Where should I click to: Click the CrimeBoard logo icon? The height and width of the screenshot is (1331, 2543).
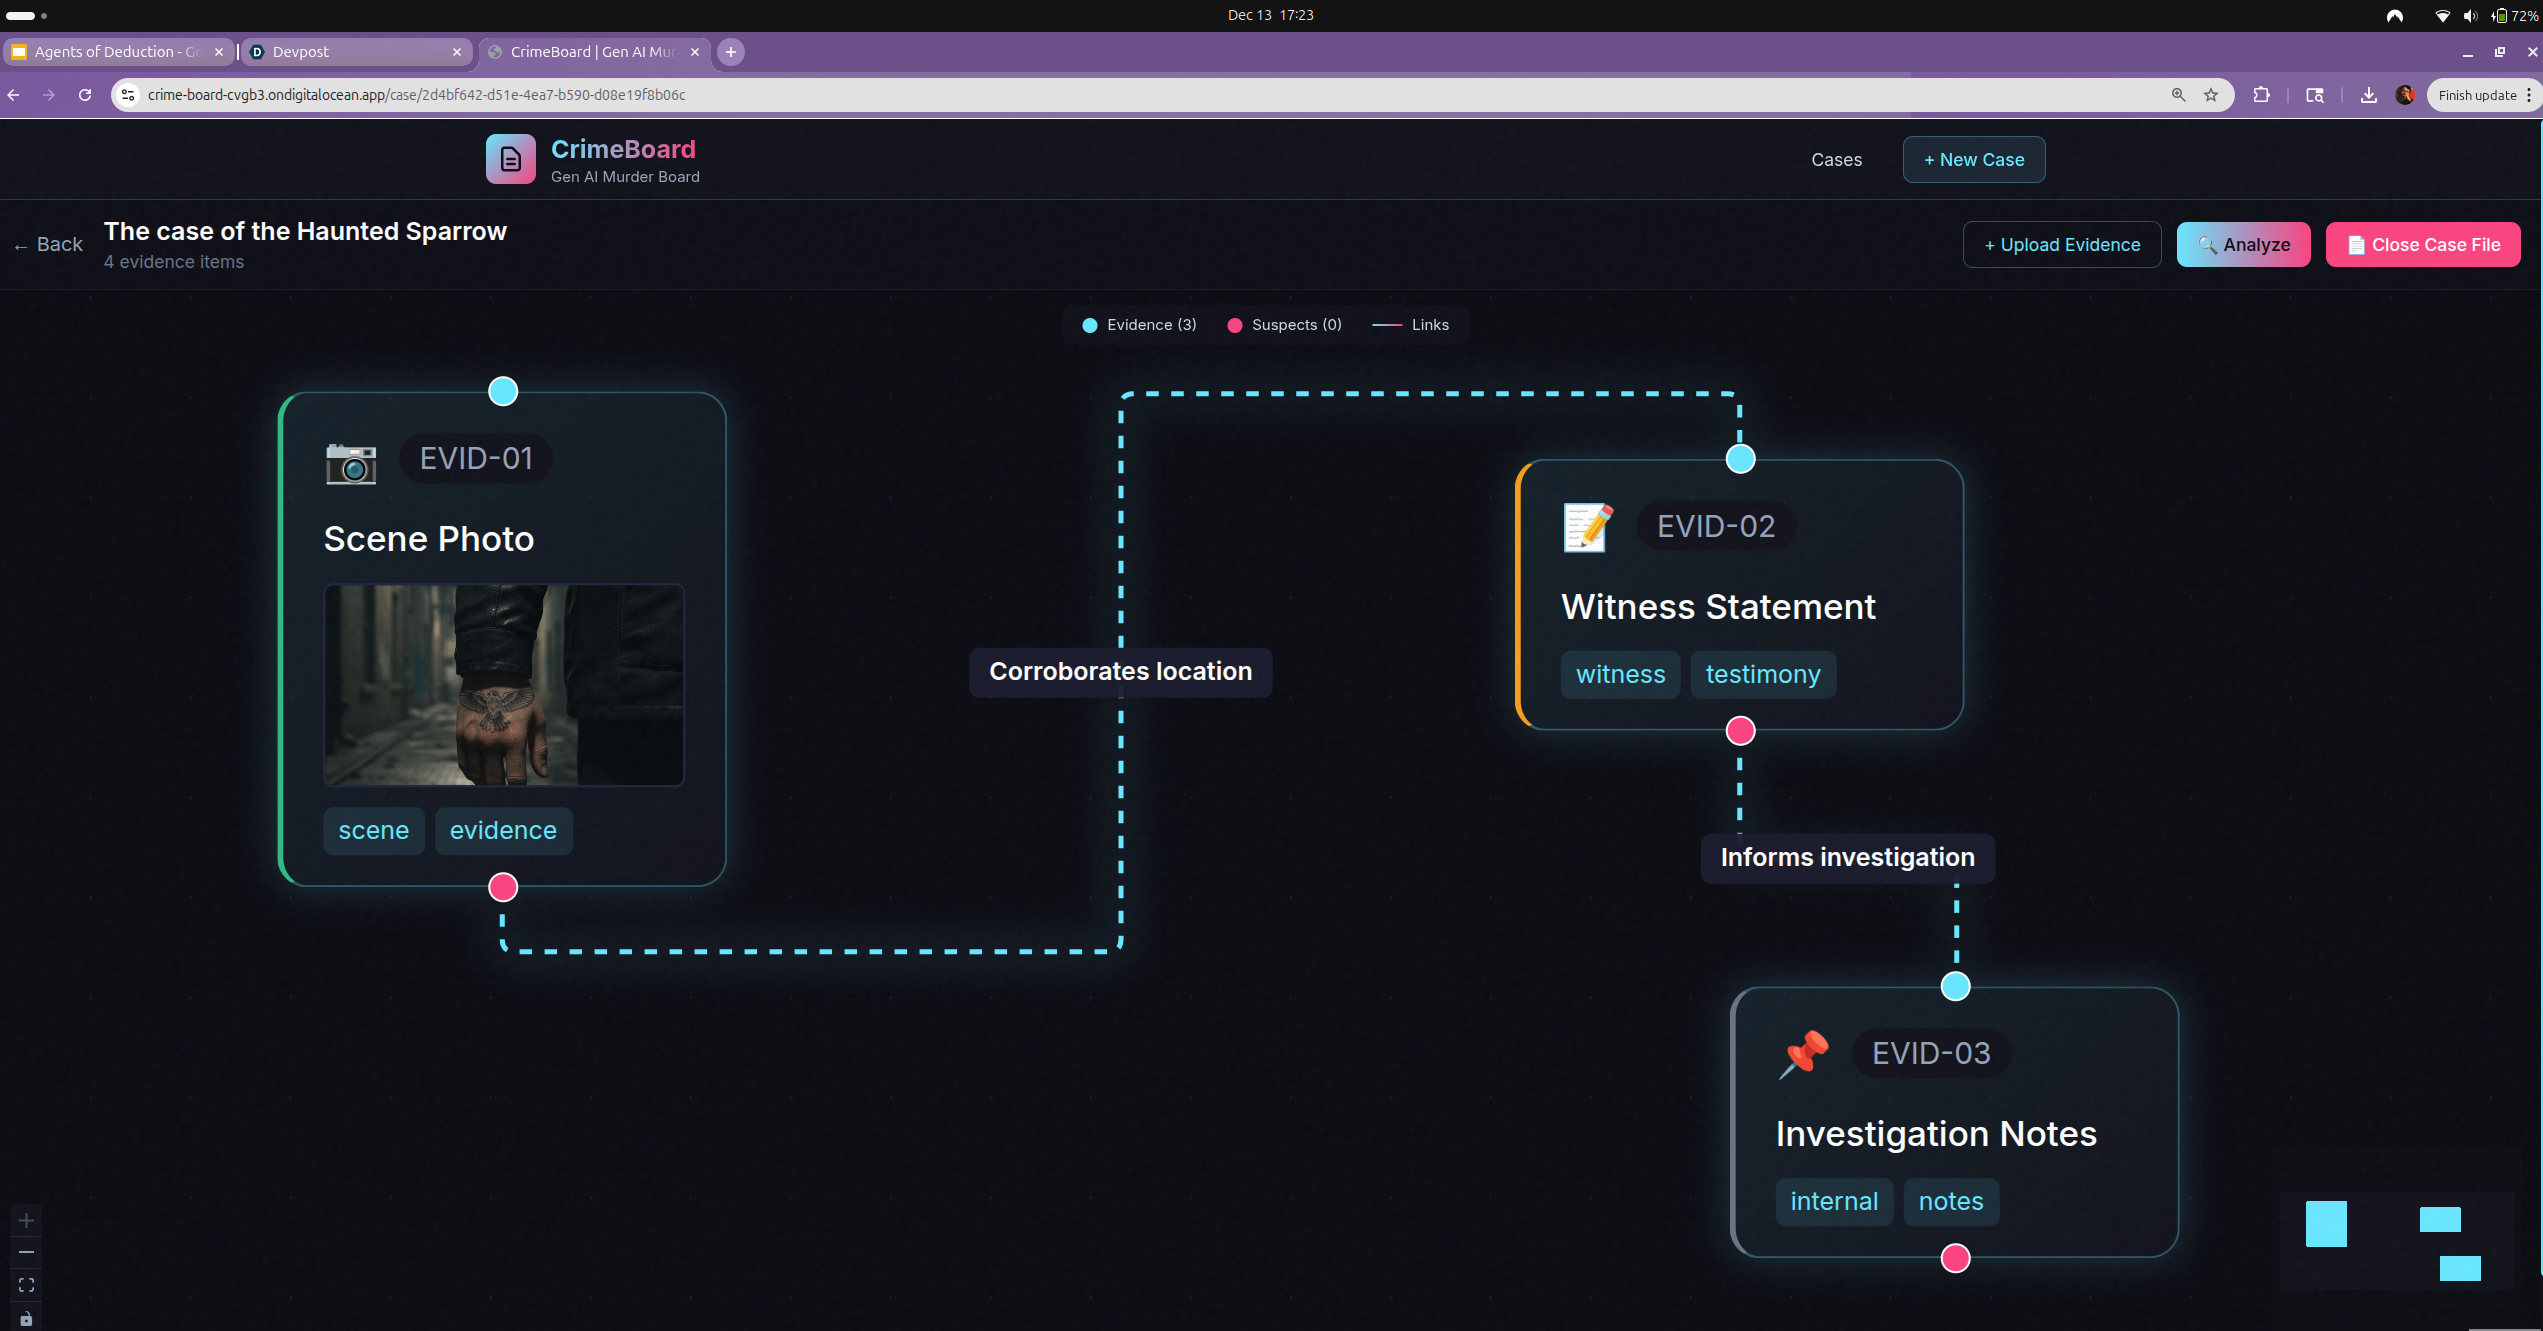tap(510, 159)
